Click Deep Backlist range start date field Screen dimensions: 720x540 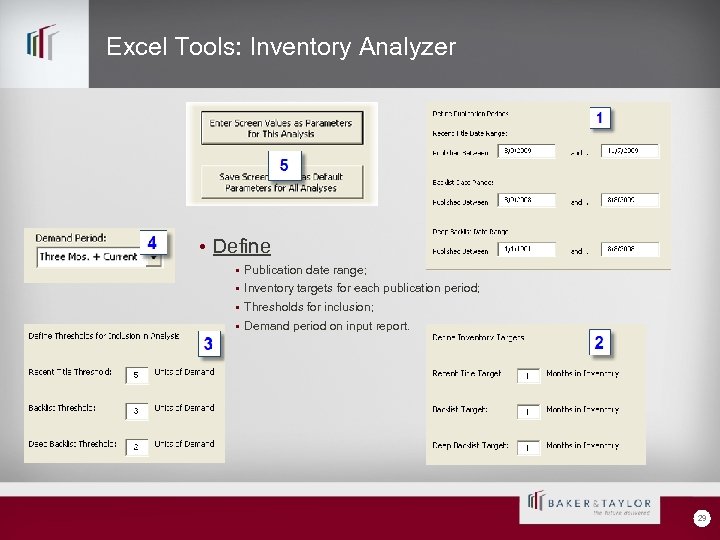click(526, 249)
